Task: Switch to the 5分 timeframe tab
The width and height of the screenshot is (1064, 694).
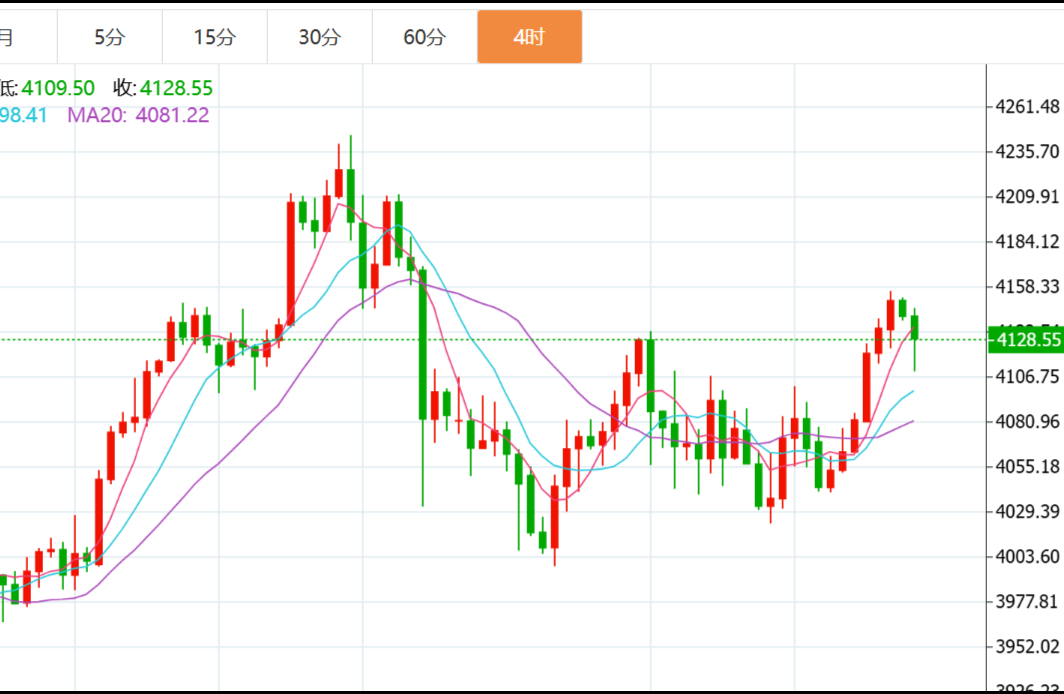Action: [110, 37]
